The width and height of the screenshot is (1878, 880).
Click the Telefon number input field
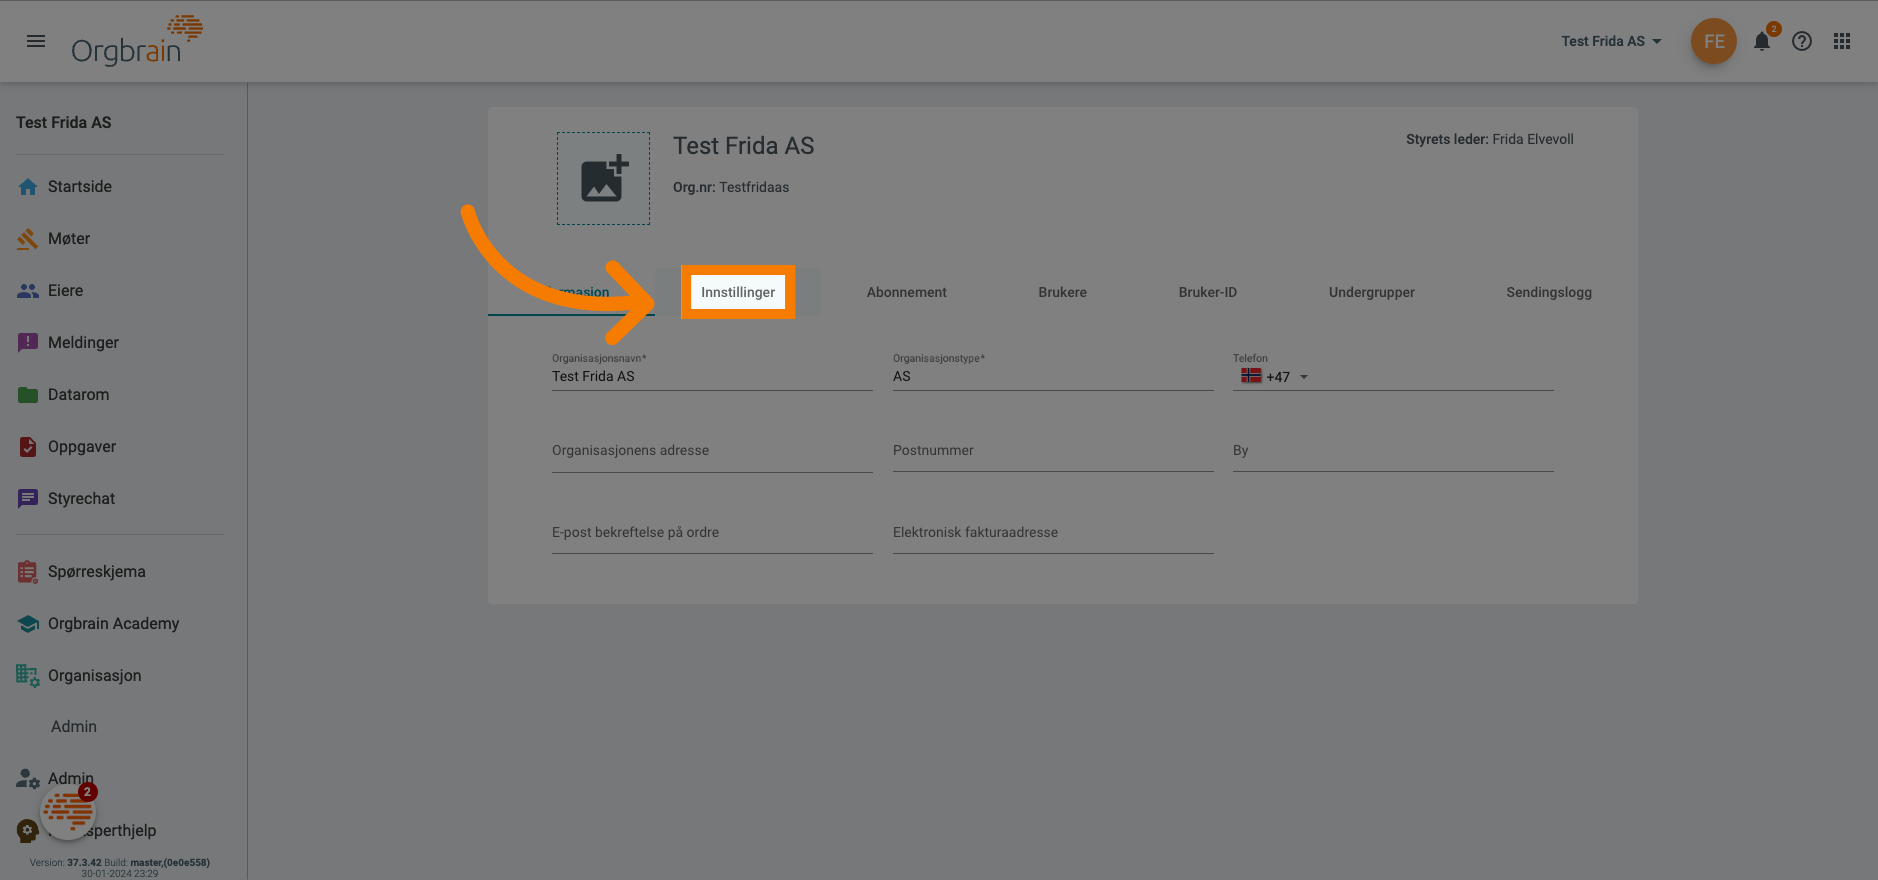[1435, 377]
